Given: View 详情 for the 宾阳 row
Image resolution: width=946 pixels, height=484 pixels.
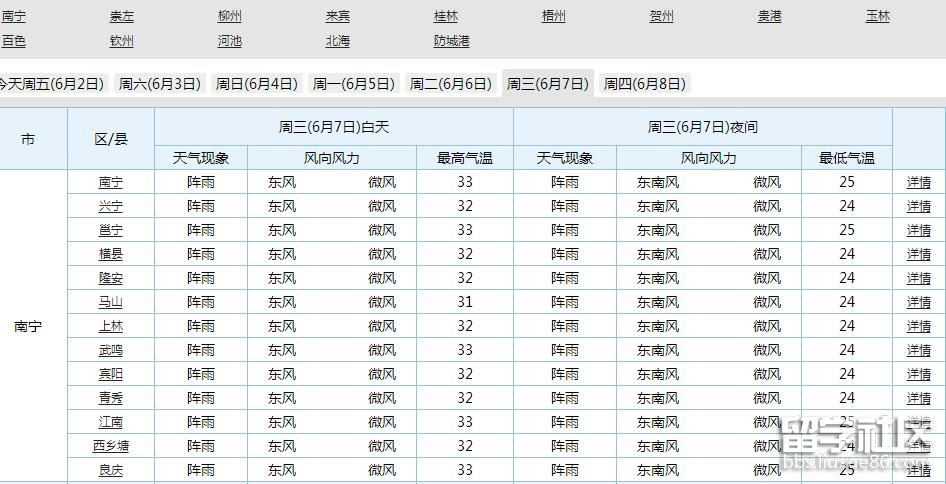Looking at the screenshot, I should pos(918,374).
